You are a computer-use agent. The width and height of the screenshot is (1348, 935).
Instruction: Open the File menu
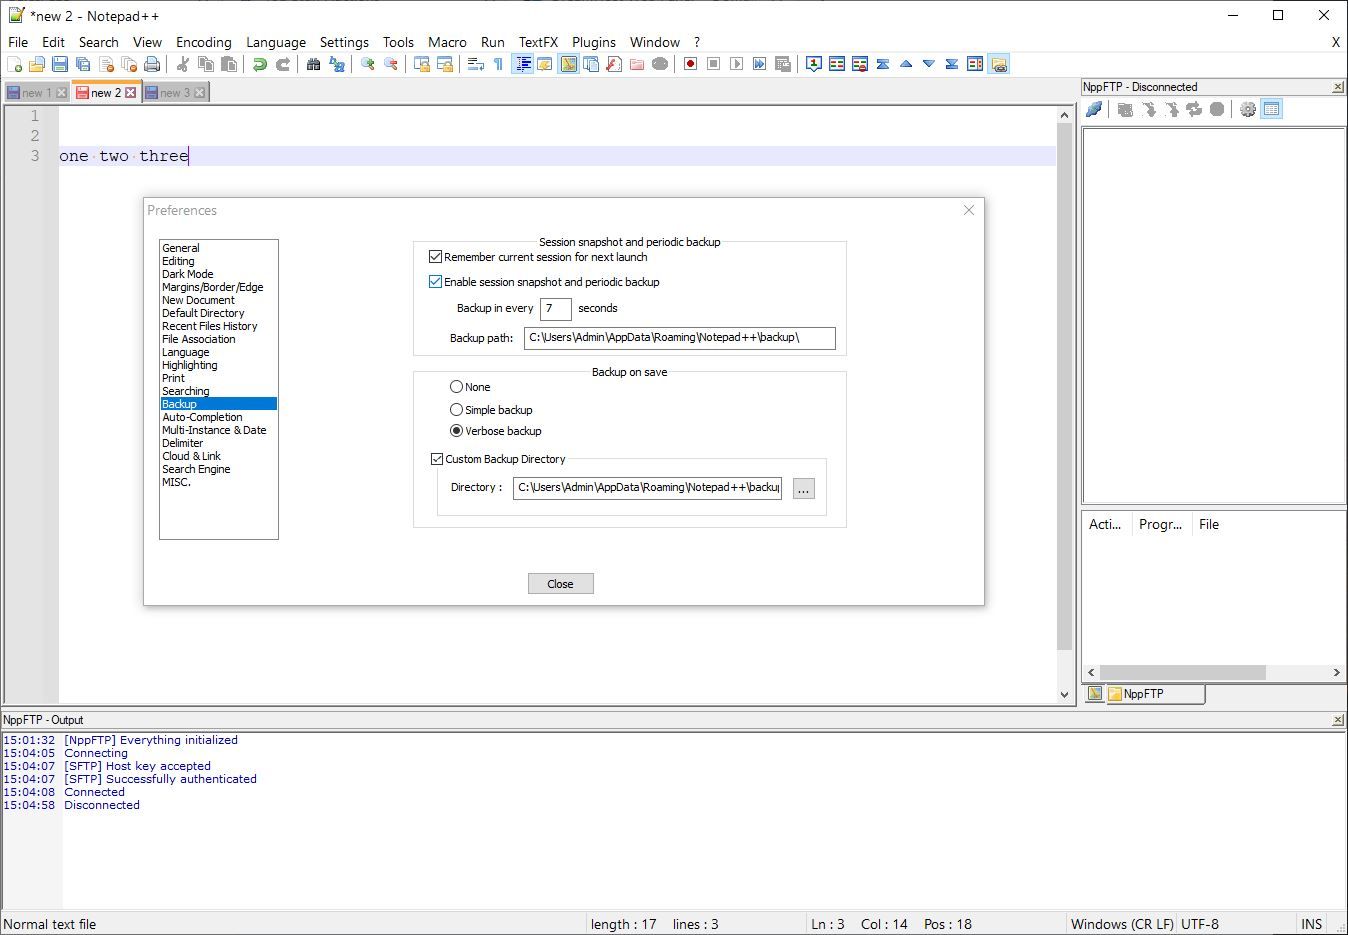tap(18, 42)
